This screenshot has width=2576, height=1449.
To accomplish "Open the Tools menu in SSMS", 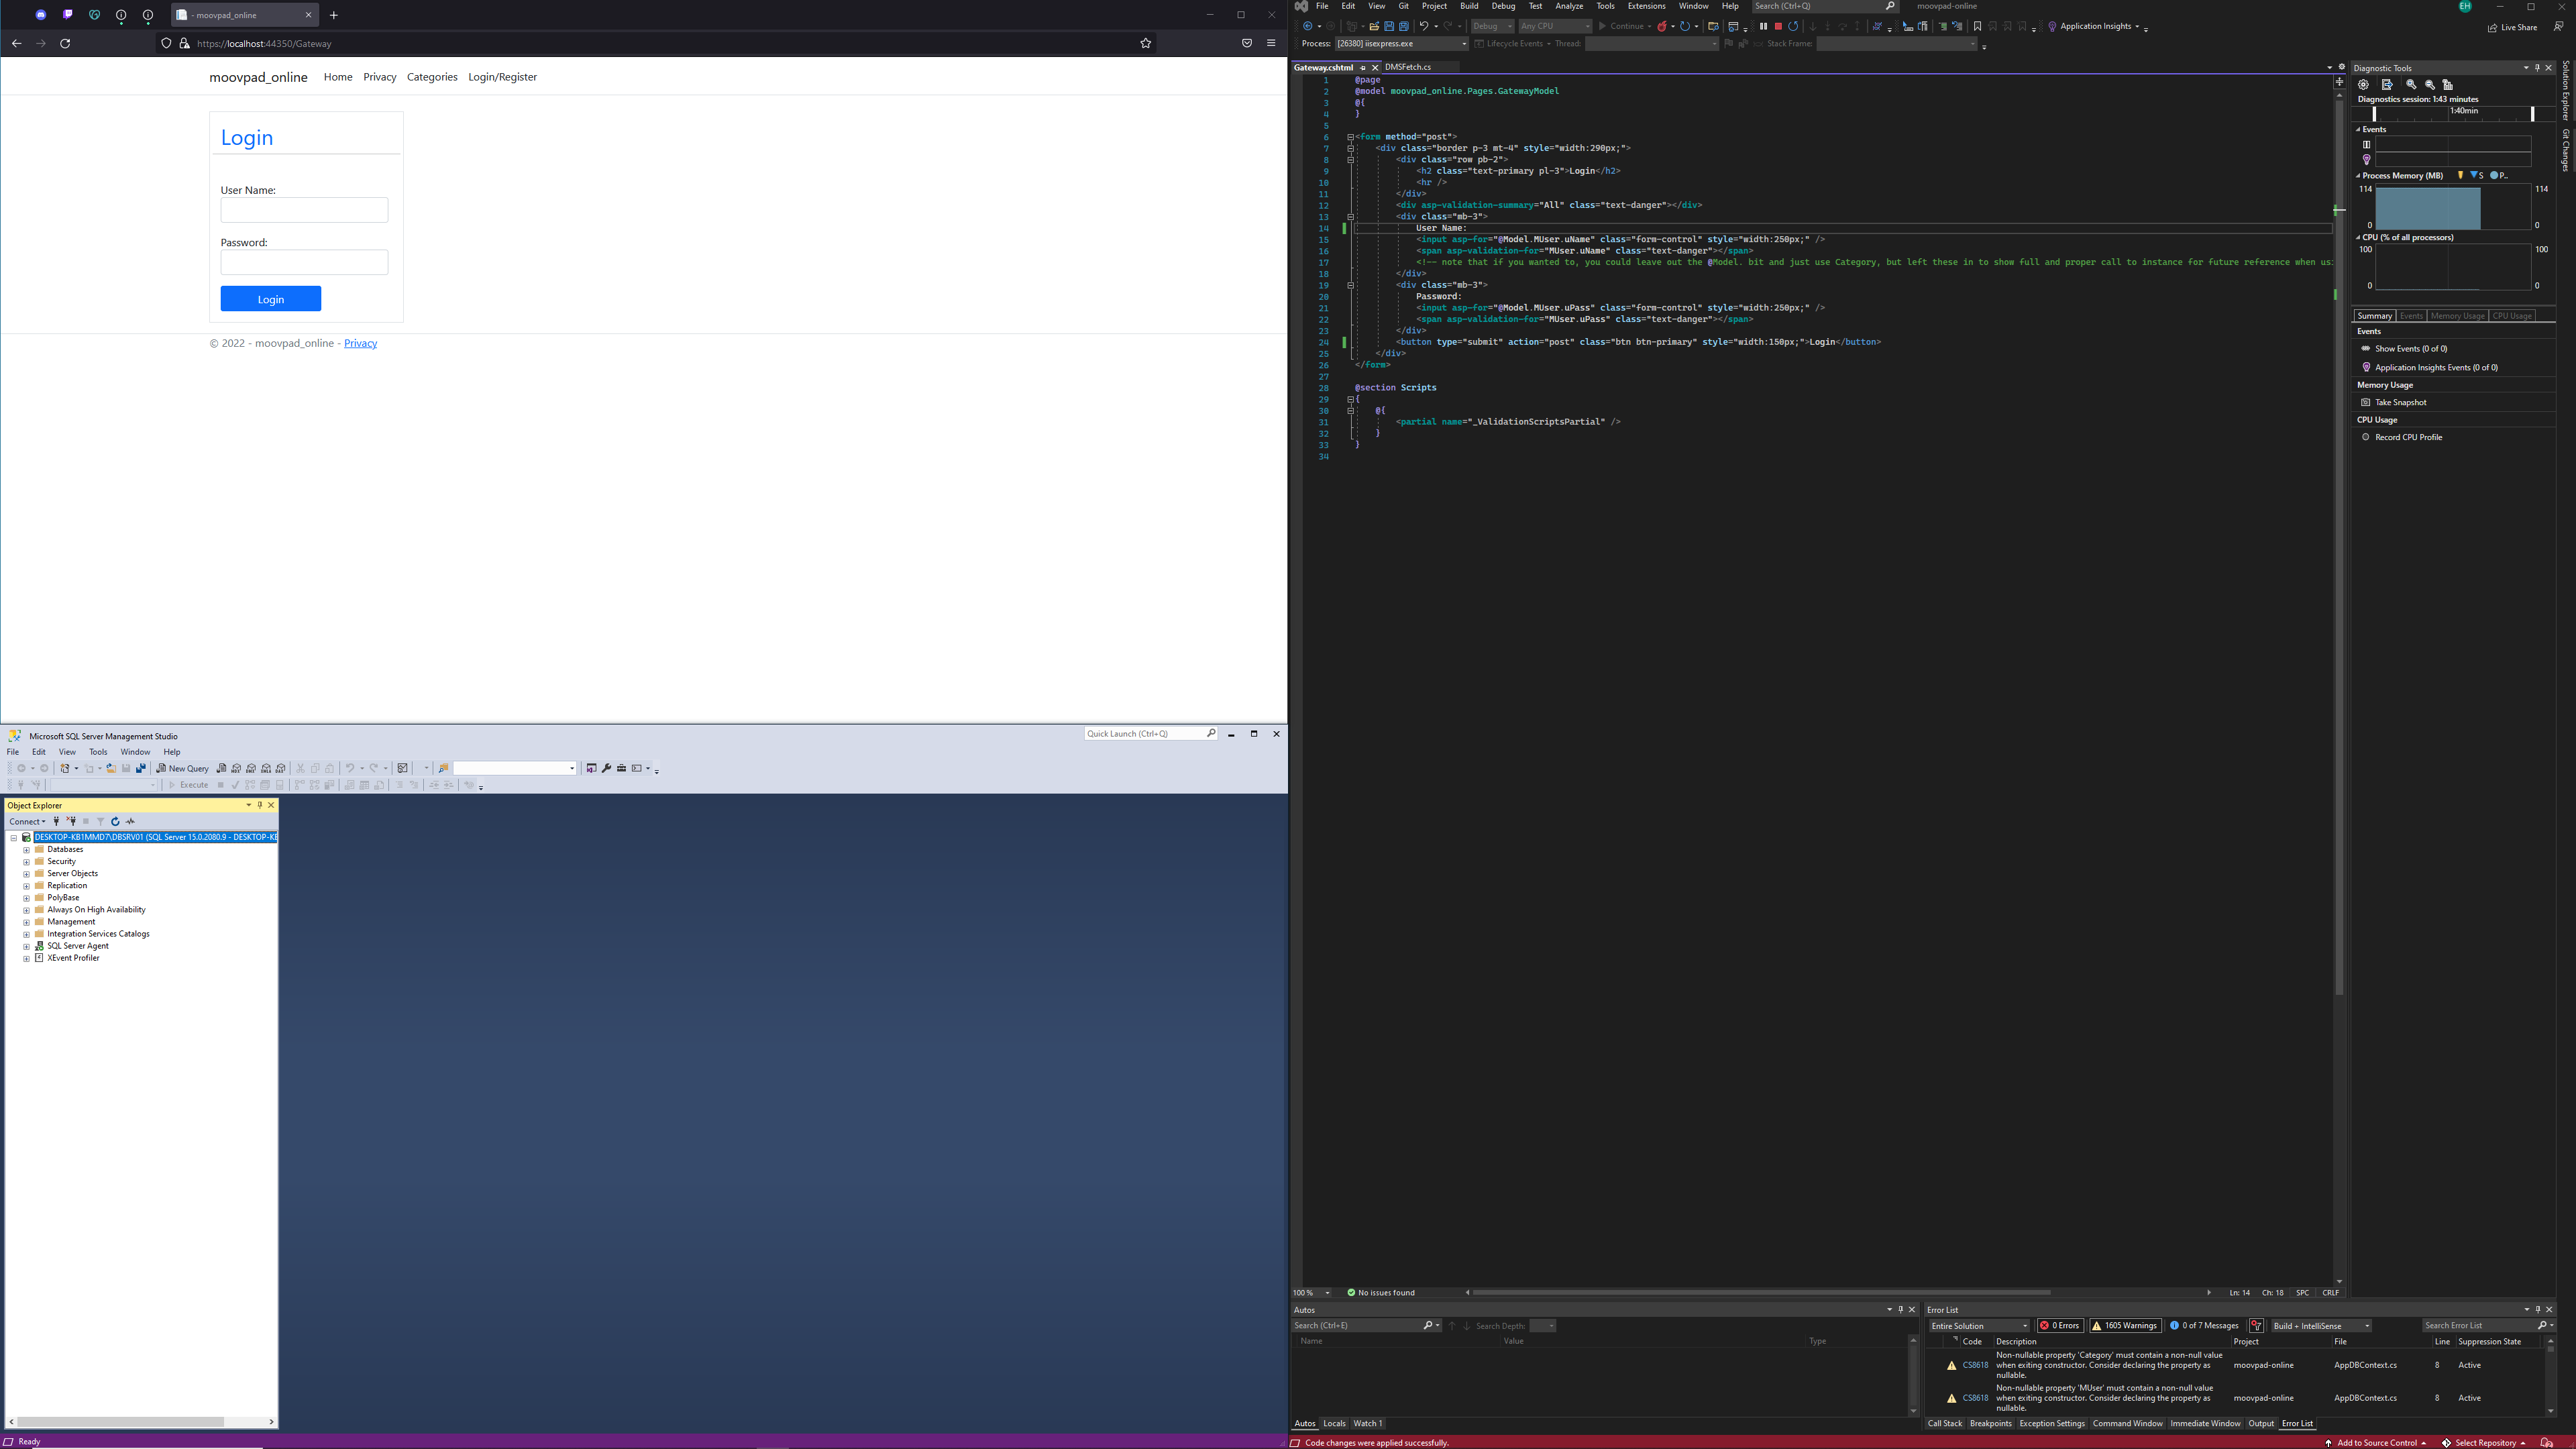I will point(98,752).
